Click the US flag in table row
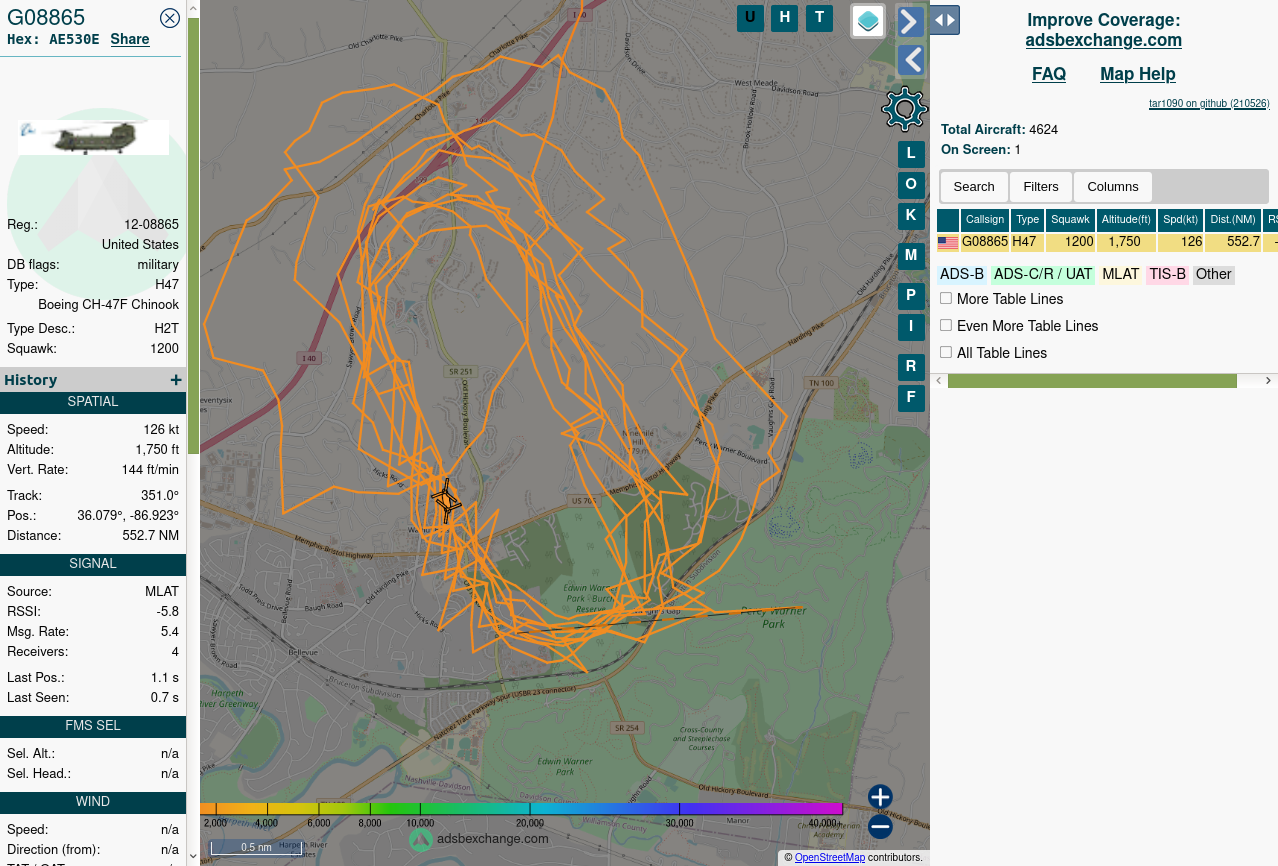This screenshot has width=1278, height=866. pos(948,243)
